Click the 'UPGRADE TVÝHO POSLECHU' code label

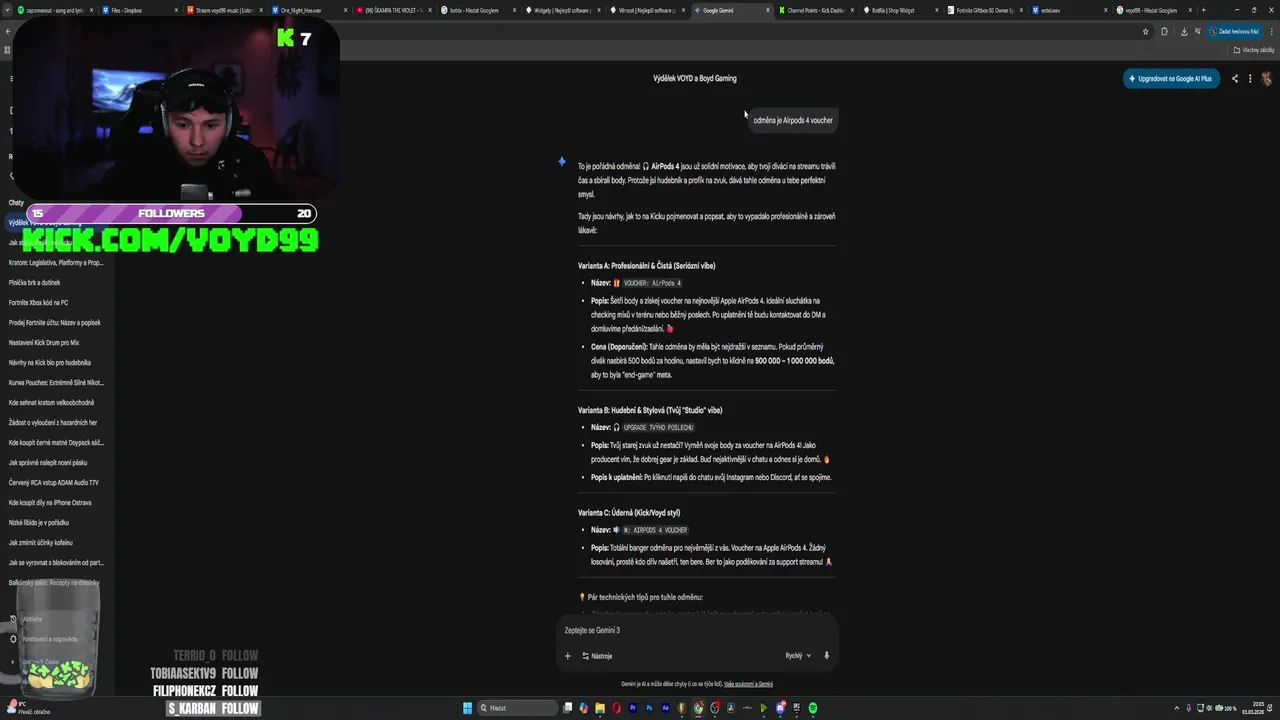tap(658, 427)
